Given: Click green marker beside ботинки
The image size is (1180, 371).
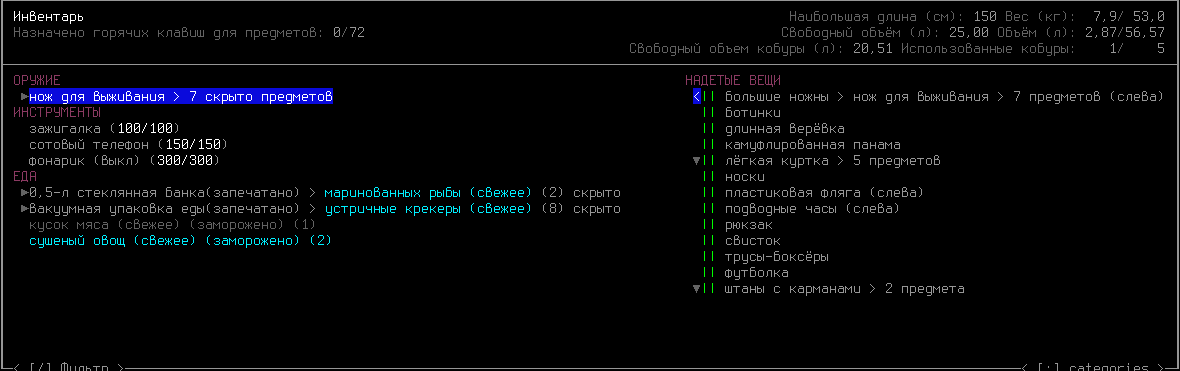Looking at the screenshot, I should click(708, 113).
